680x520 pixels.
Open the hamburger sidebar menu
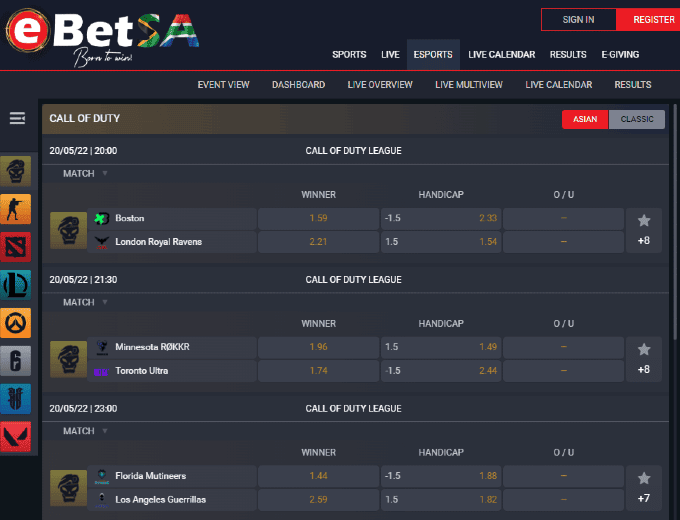coord(17,118)
